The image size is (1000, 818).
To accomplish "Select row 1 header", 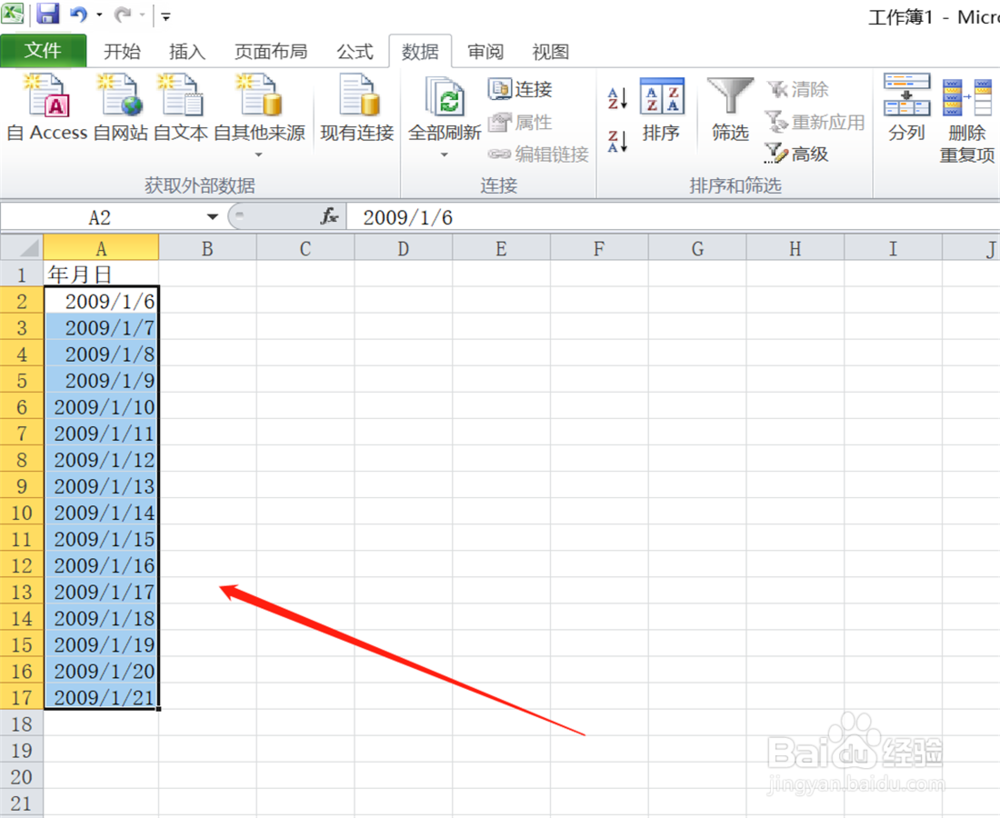I will click(22, 274).
